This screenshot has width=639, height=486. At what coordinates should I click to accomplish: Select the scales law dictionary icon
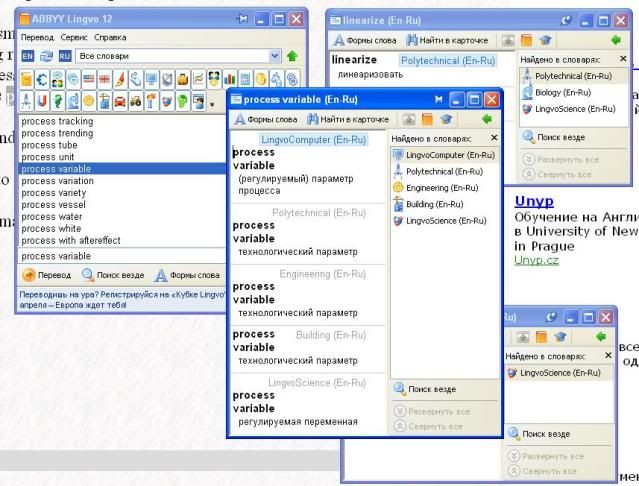point(276,79)
